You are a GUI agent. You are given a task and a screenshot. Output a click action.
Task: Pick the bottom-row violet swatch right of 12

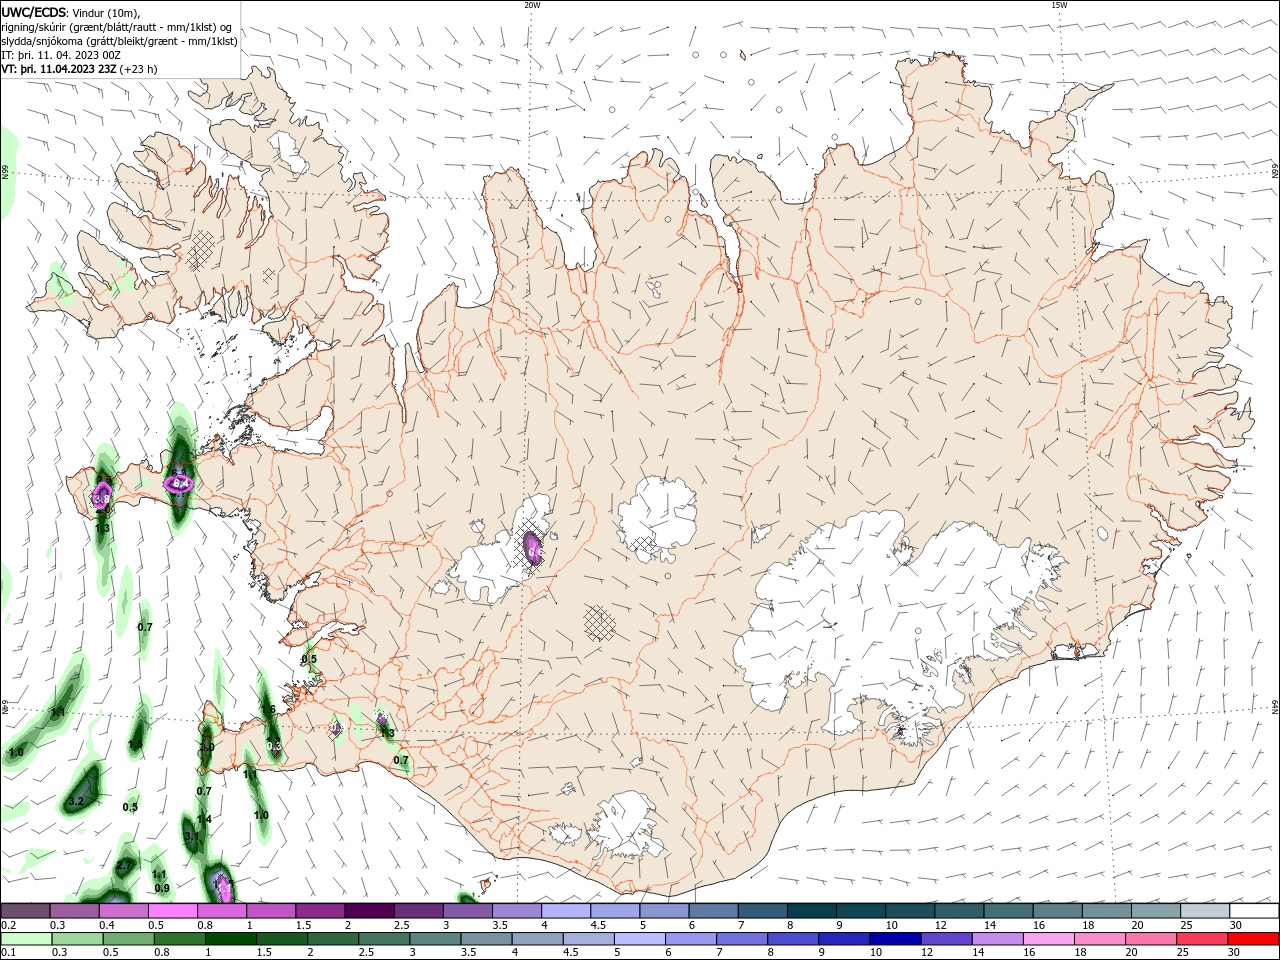click(x=947, y=939)
